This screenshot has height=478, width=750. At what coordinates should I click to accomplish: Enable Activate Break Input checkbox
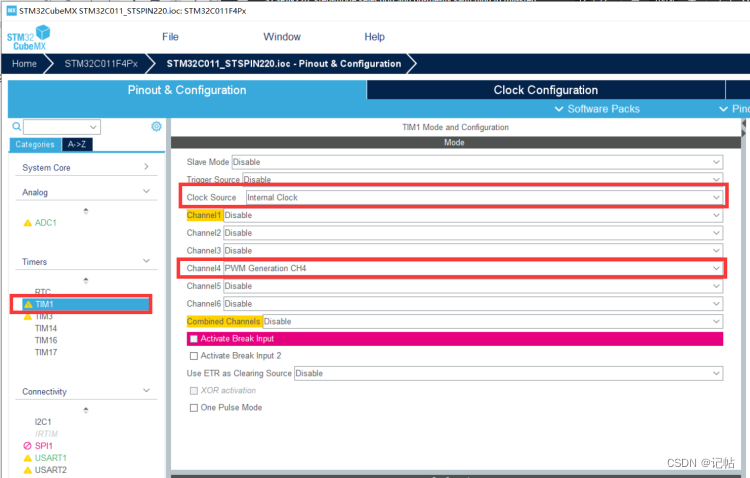tap(194, 339)
